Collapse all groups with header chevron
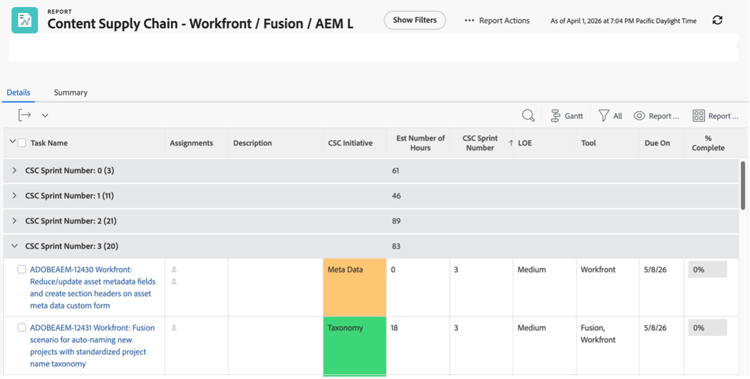 pyautogui.click(x=12, y=141)
